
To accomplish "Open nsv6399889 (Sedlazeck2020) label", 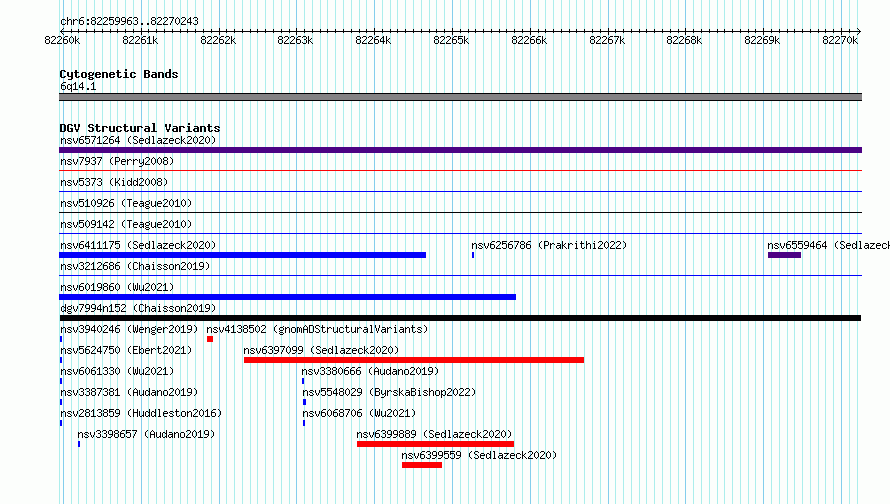I will tap(434, 434).
